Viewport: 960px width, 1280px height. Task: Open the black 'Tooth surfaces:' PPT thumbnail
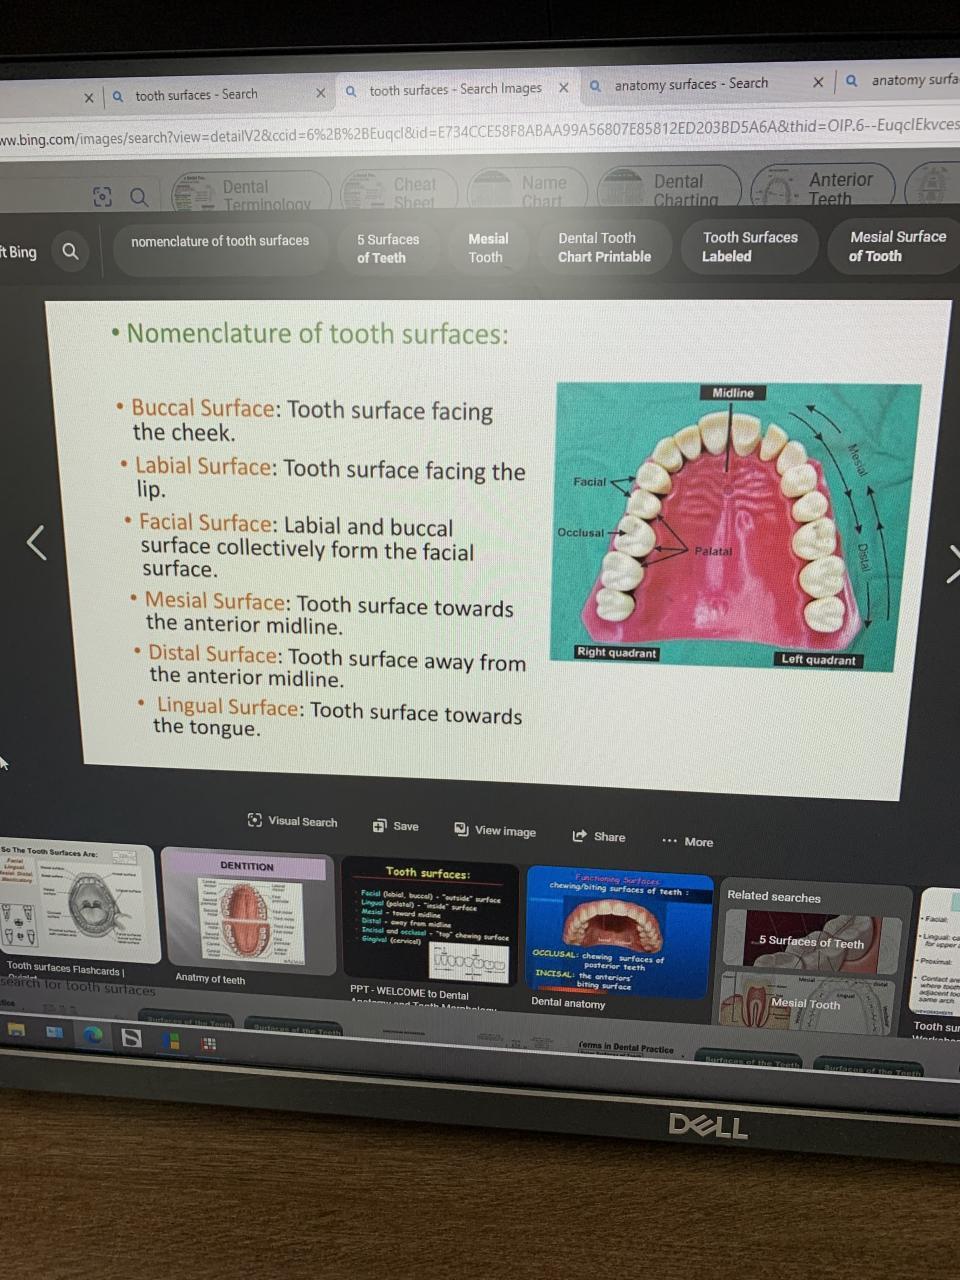tap(428, 919)
